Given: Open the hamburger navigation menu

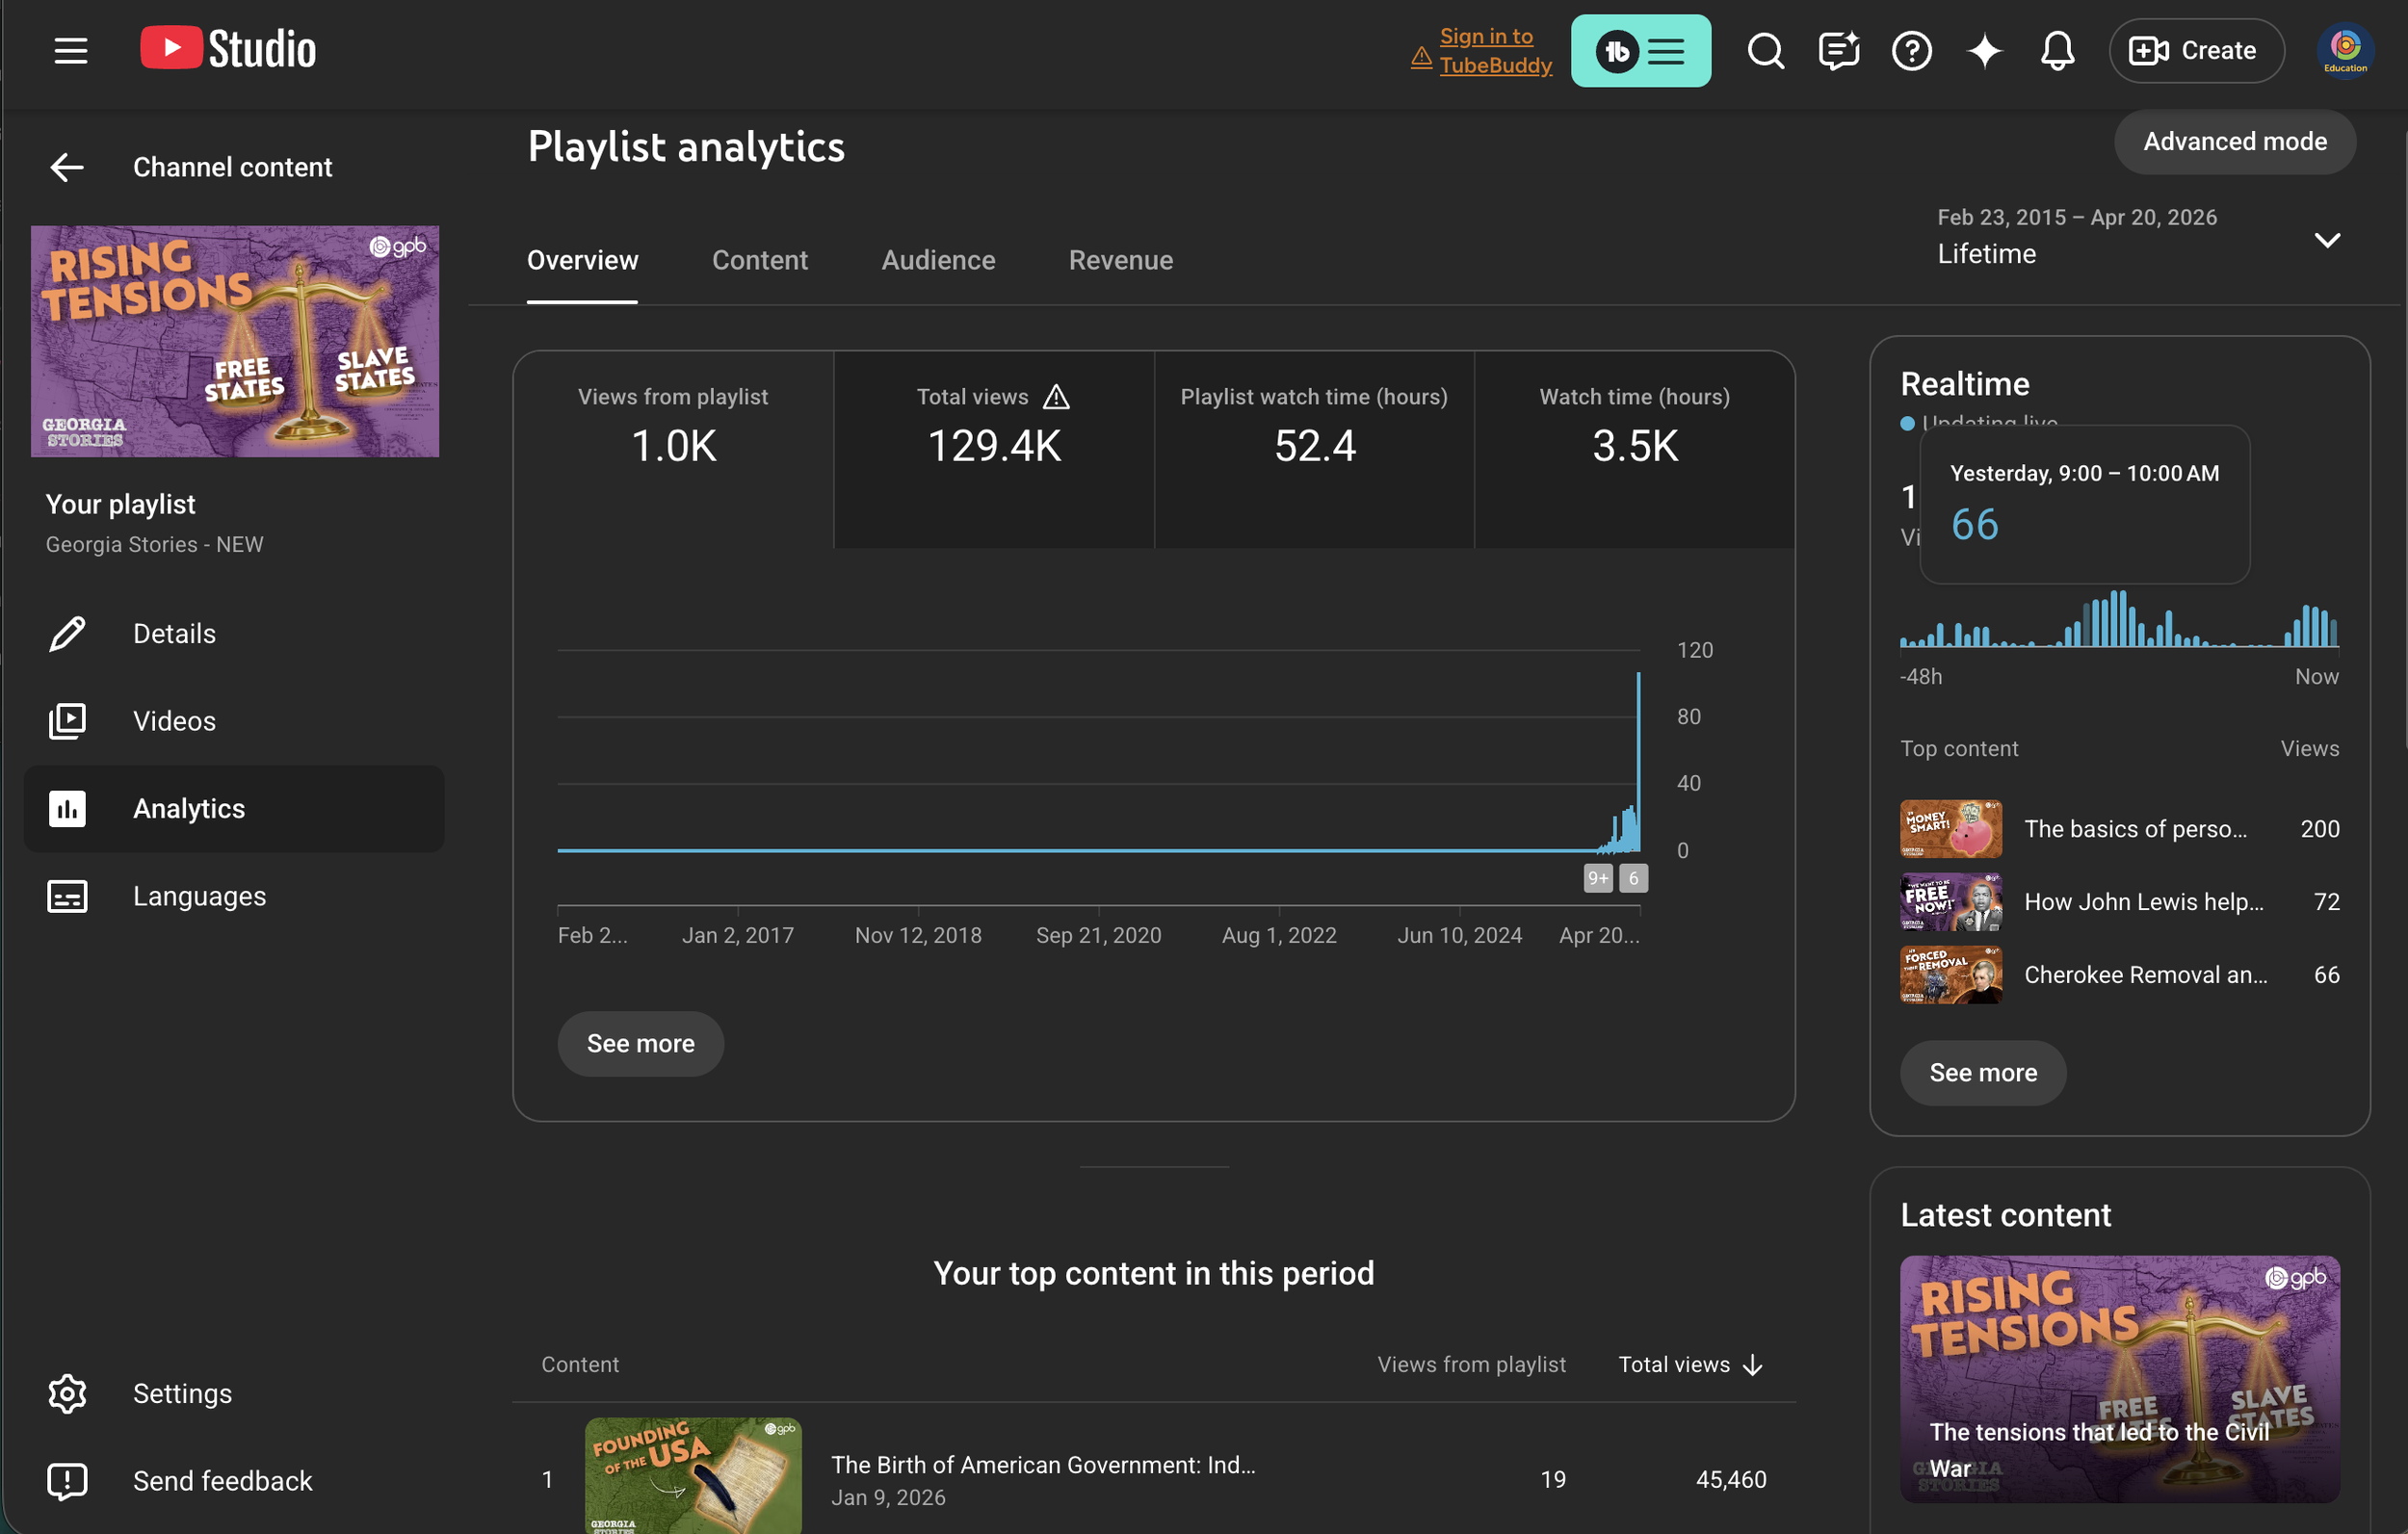Looking at the screenshot, I should 70,50.
